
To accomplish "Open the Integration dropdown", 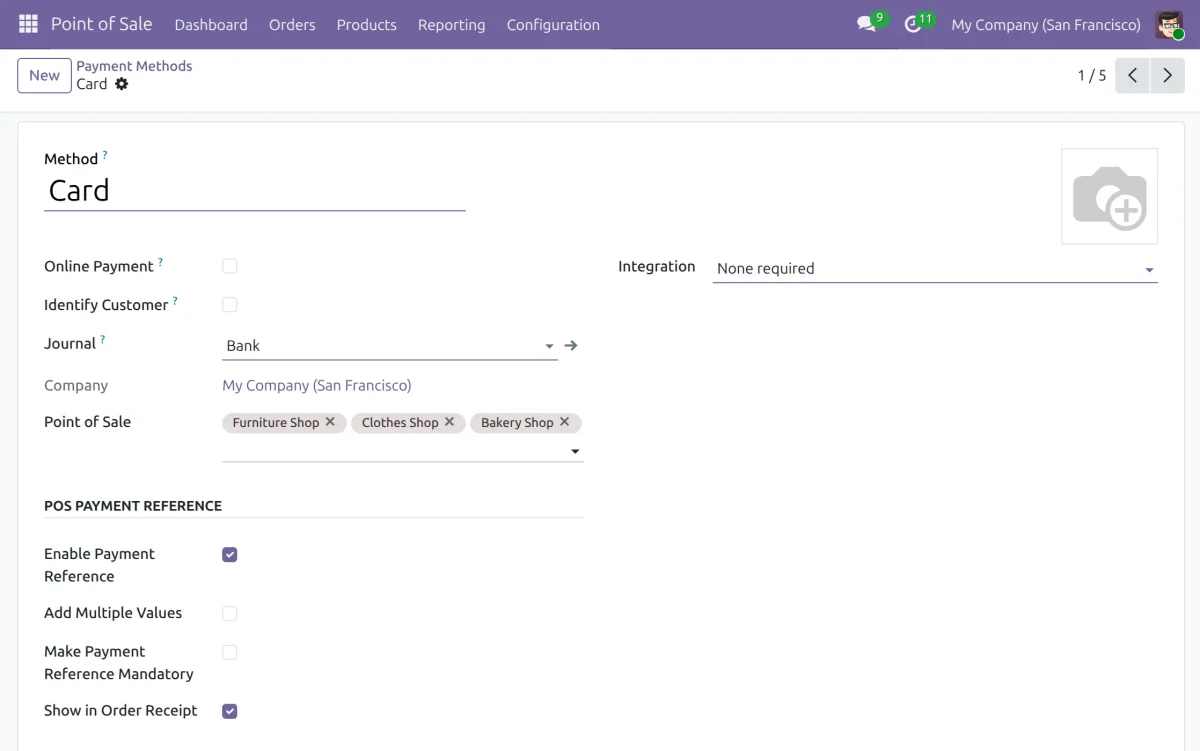I will pos(935,268).
